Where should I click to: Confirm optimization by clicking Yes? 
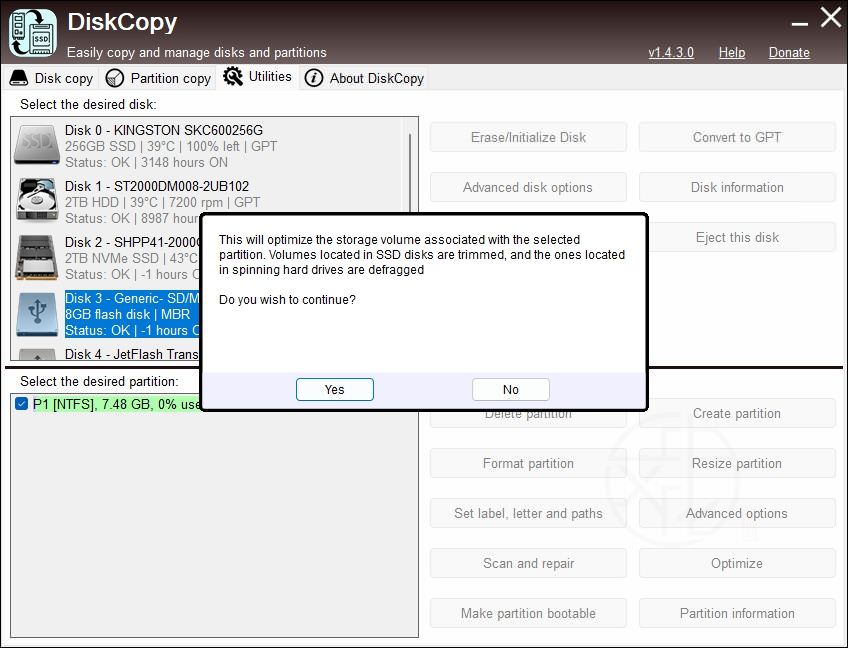[334, 390]
